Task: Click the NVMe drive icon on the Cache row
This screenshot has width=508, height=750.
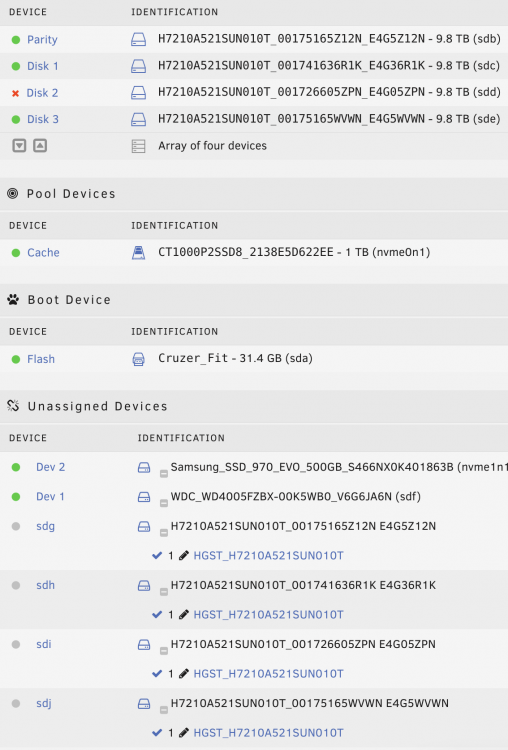Action: [x=138, y=253]
